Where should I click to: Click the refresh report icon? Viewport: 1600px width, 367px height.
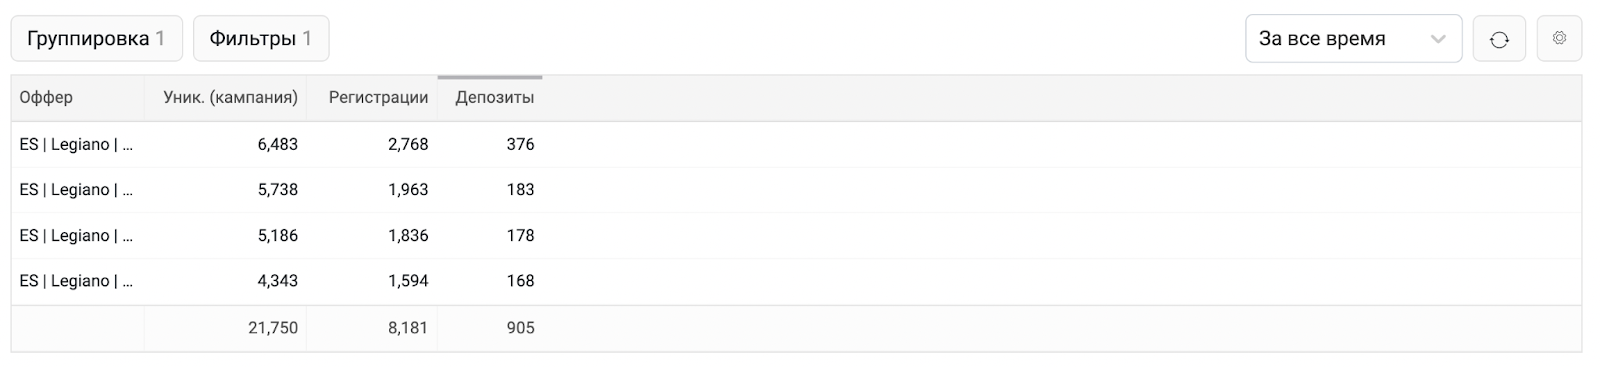(1498, 39)
